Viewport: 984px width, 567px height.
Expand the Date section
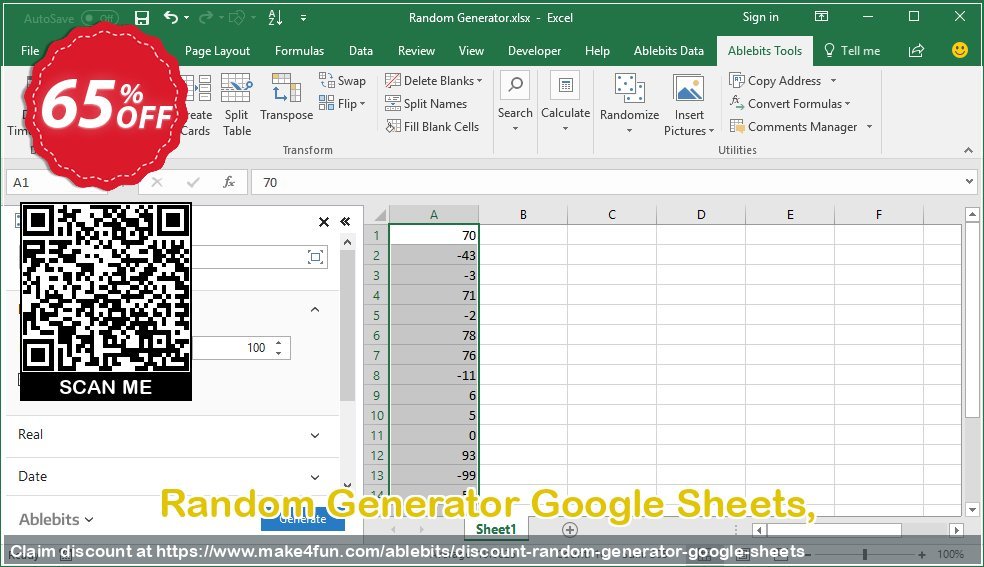point(315,477)
